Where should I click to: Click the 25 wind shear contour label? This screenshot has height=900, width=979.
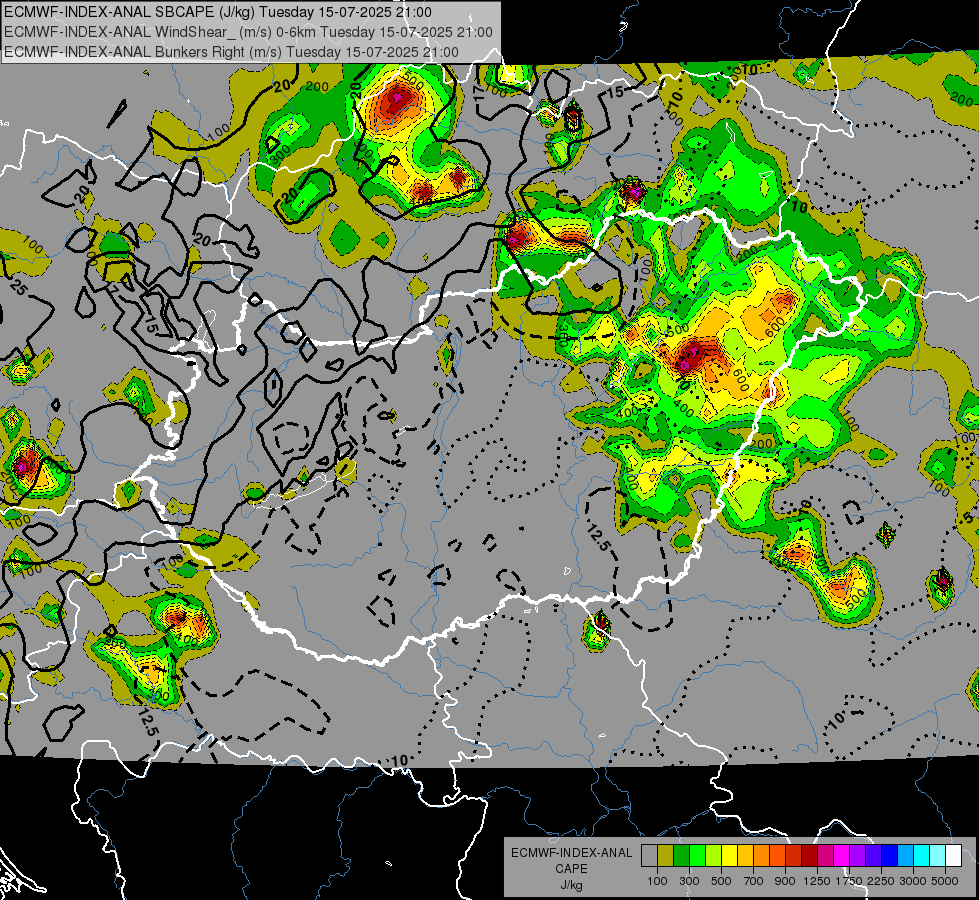[19, 288]
